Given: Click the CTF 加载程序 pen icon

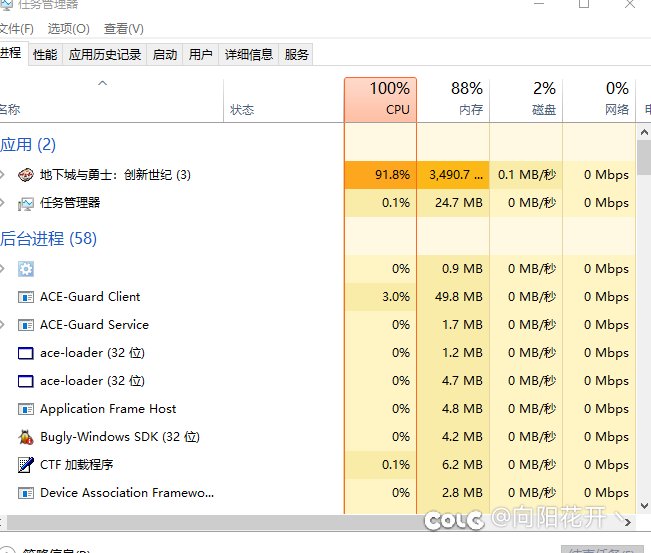Looking at the screenshot, I should click(x=26, y=465).
